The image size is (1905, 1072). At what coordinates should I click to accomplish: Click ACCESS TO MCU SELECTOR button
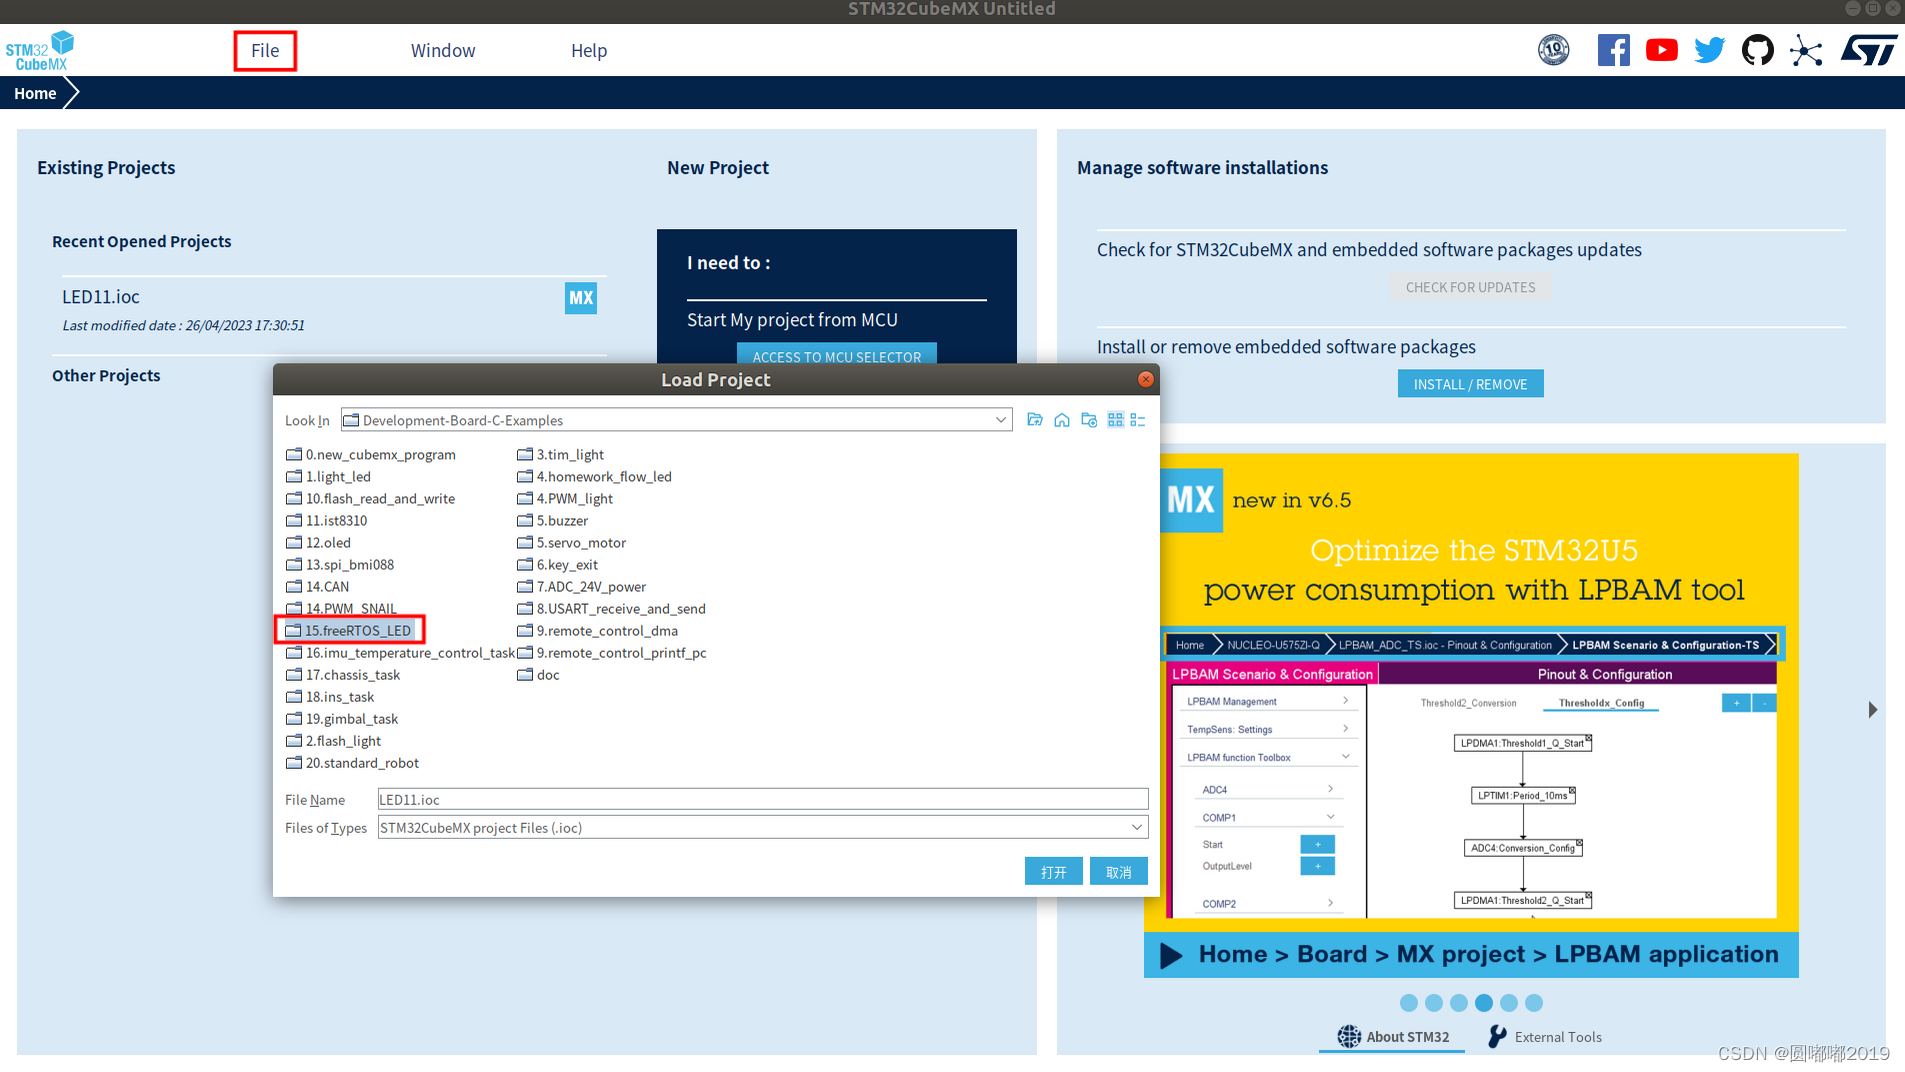click(x=836, y=356)
